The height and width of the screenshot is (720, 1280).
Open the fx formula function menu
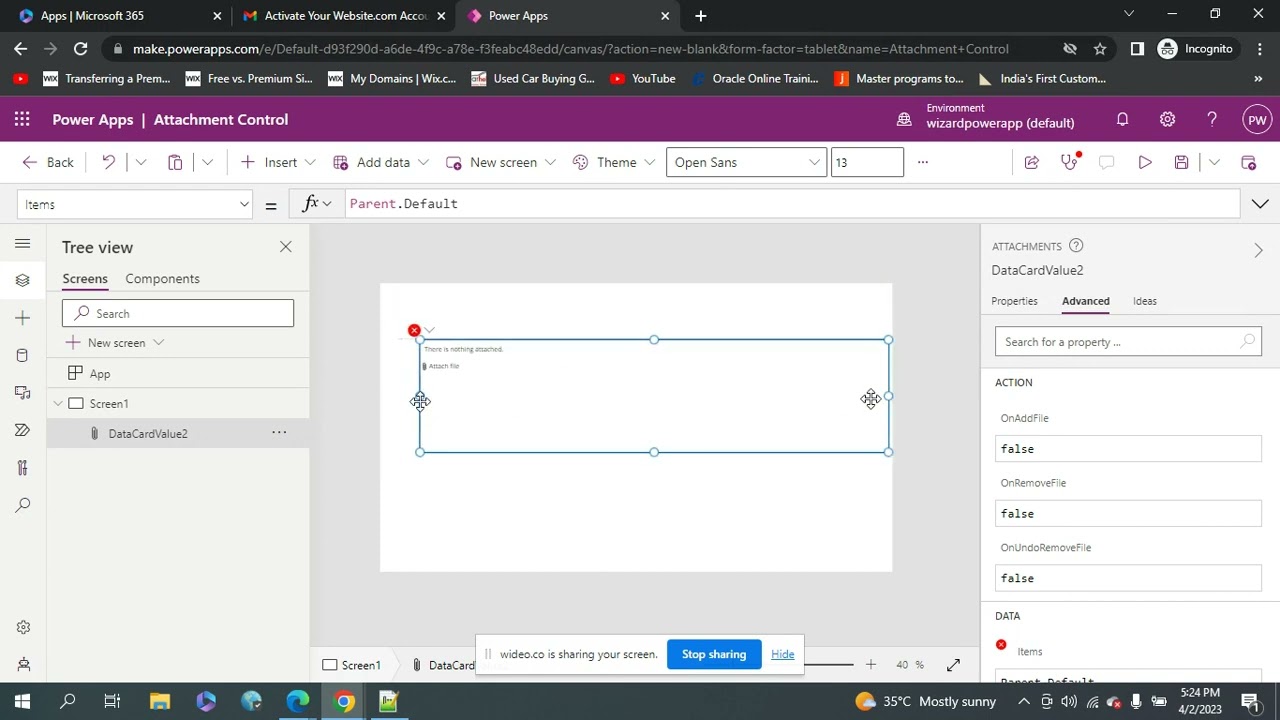click(x=317, y=204)
